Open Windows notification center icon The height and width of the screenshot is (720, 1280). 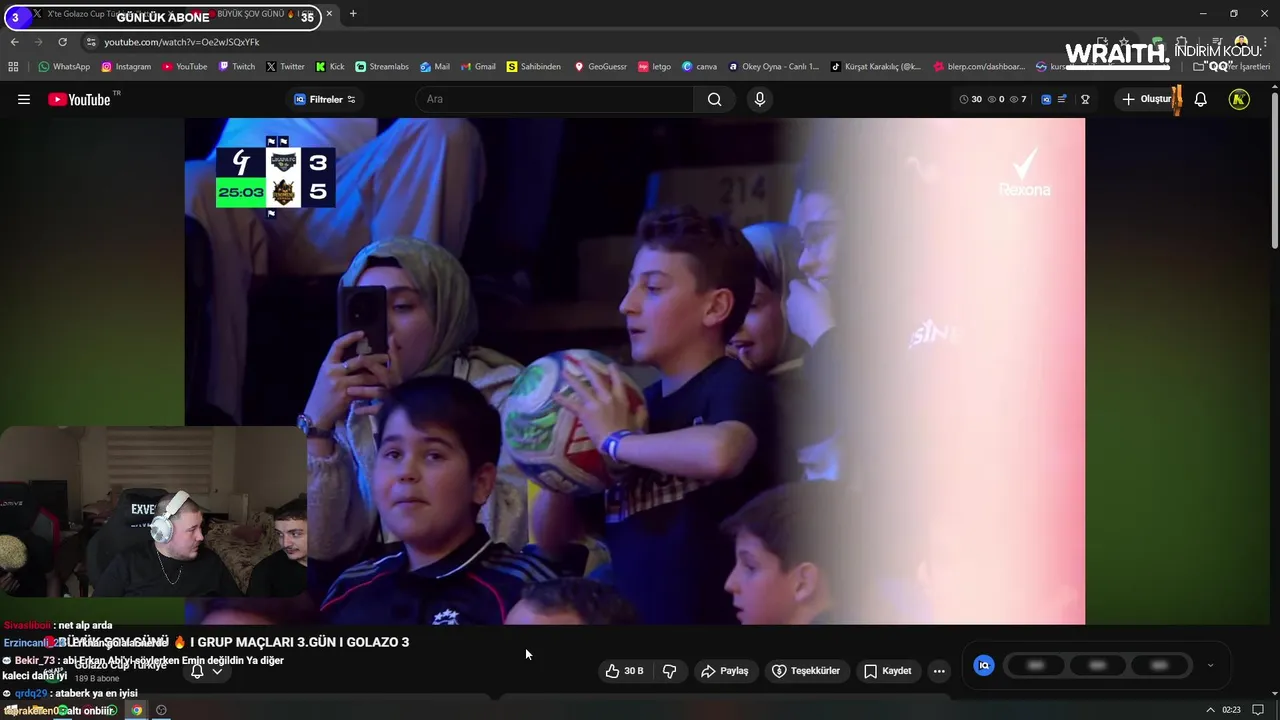pyautogui.click(x=1258, y=710)
